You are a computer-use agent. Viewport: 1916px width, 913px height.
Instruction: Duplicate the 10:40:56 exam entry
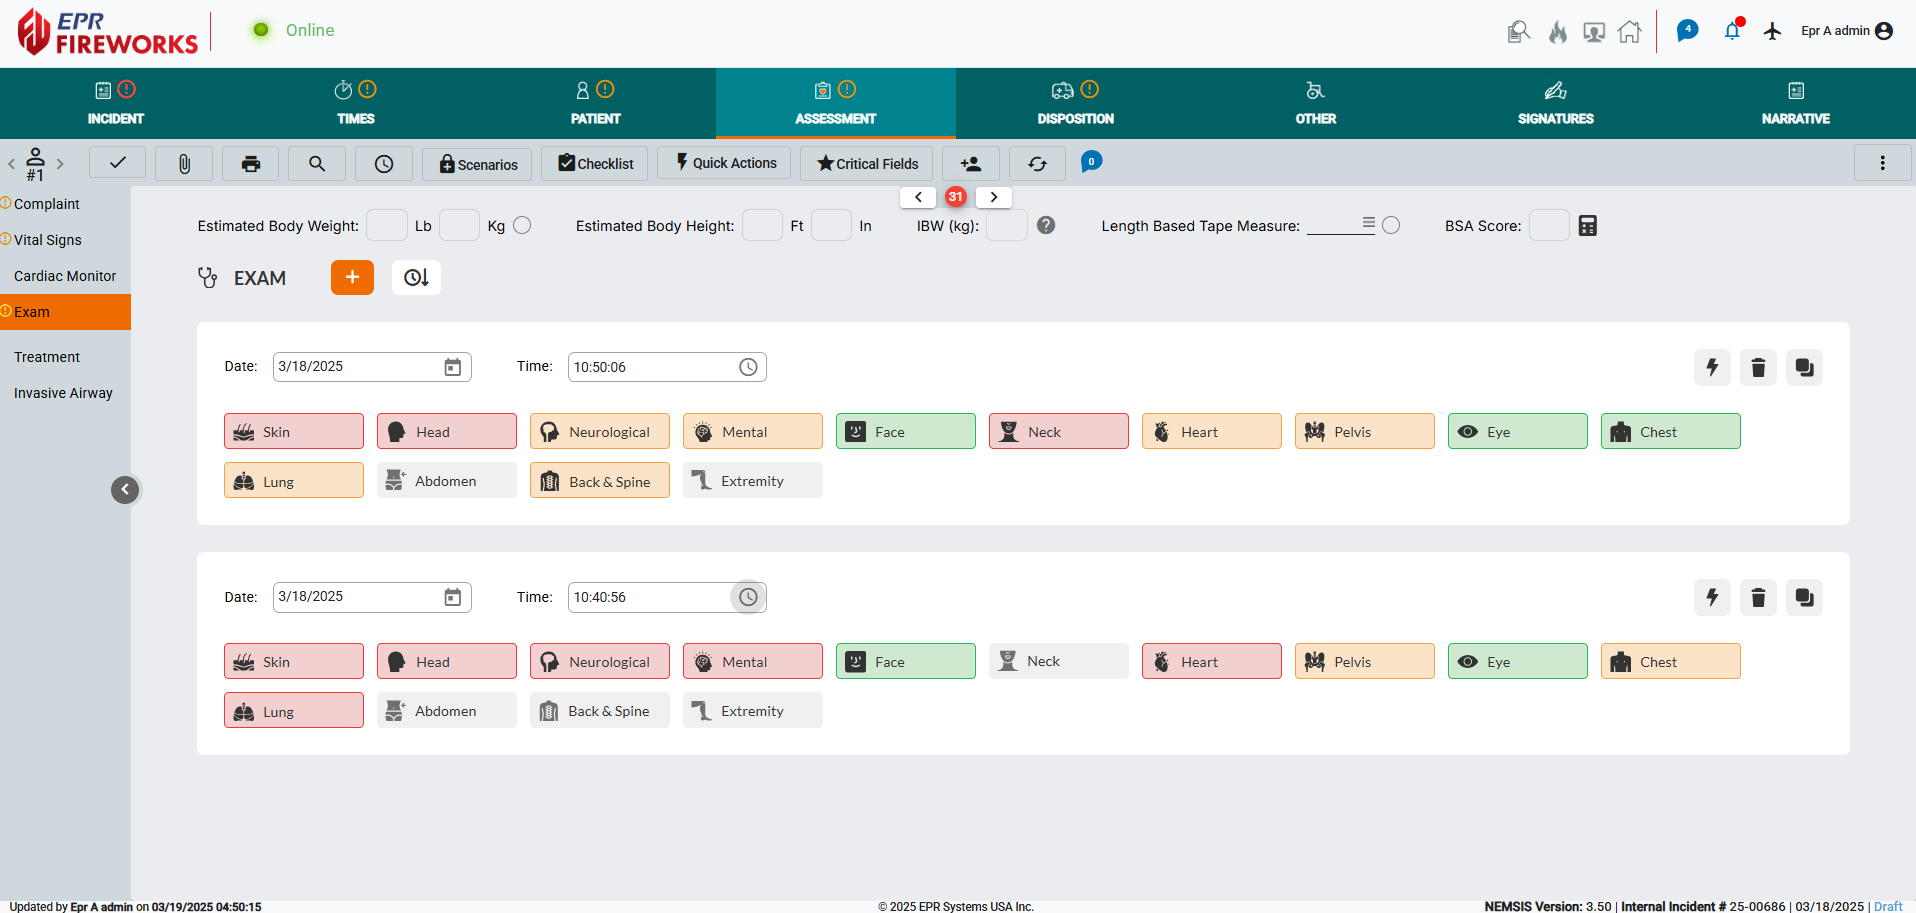1804,597
